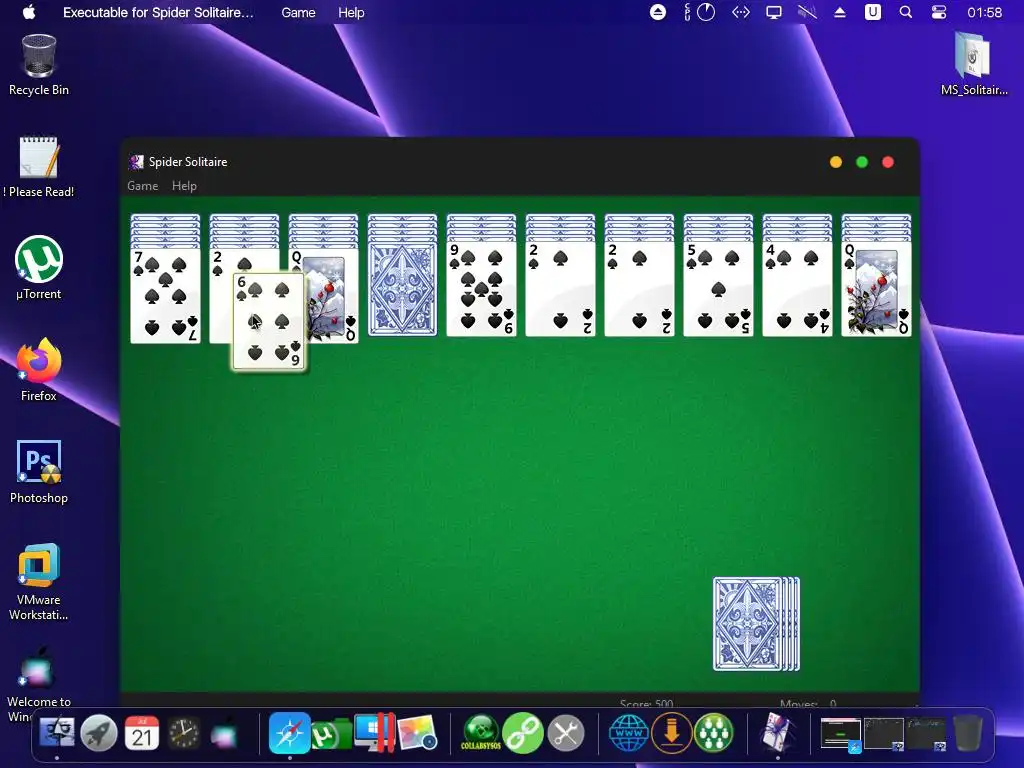Open Launchpad rocket icon in the dock
The image size is (1024, 768).
click(x=99, y=734)
